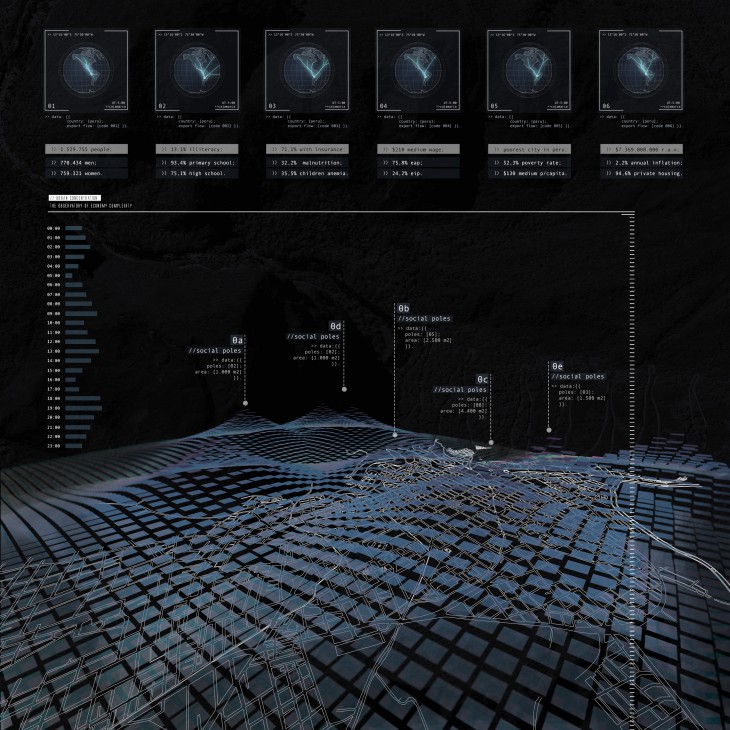The image size is (730, 730).
Task: Select the globe in panel 05
Action: (x=529, y=70)
